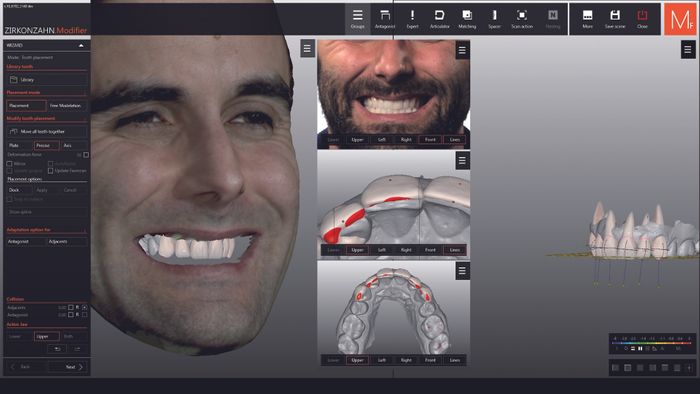Image resolution: width=700 pixels, height=394 pixels.
Task: Click the undo arrow in the wizard
Action: tap(57, 348)
